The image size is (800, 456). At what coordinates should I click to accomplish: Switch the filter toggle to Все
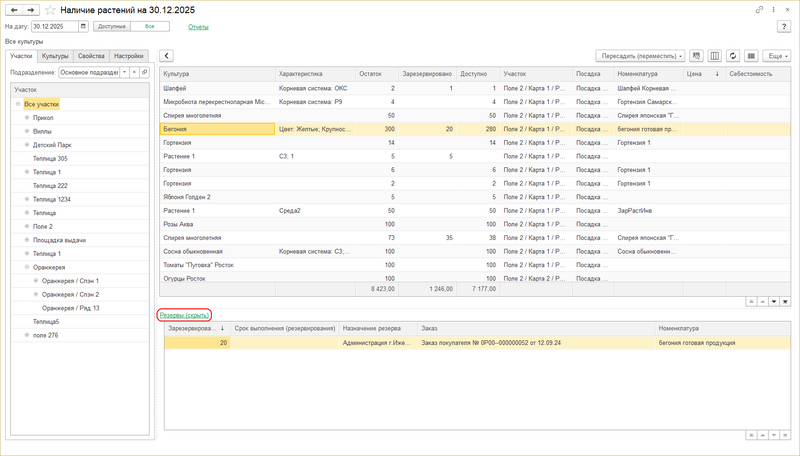[149, 27]
